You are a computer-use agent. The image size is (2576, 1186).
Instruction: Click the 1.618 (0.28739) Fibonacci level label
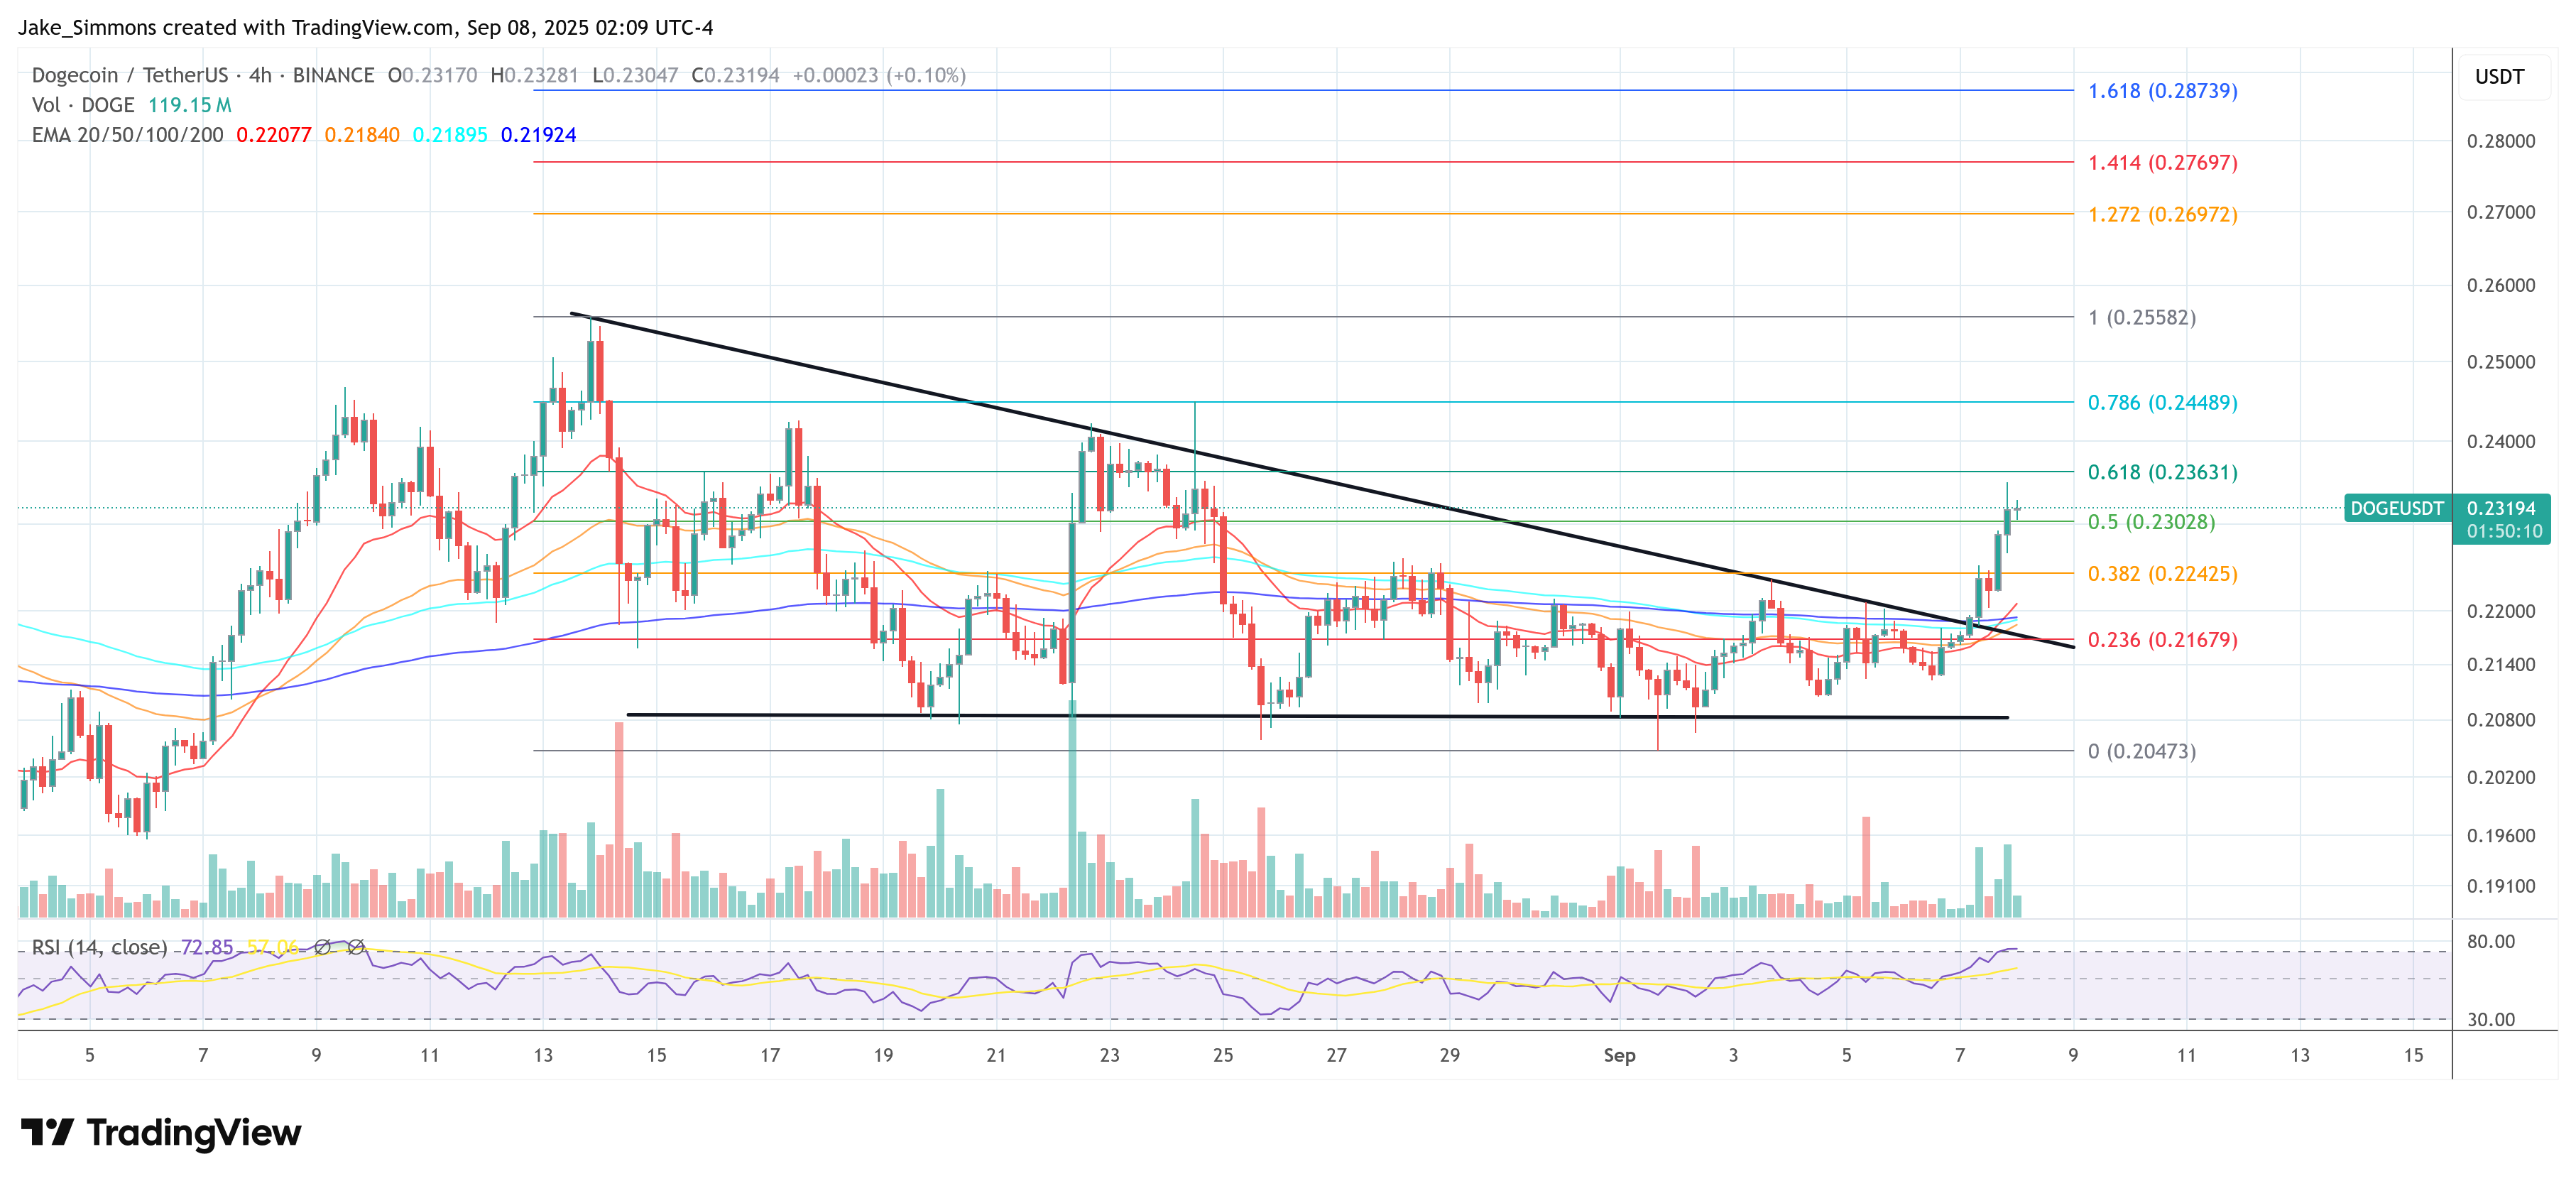click(x=2162, y=91)
